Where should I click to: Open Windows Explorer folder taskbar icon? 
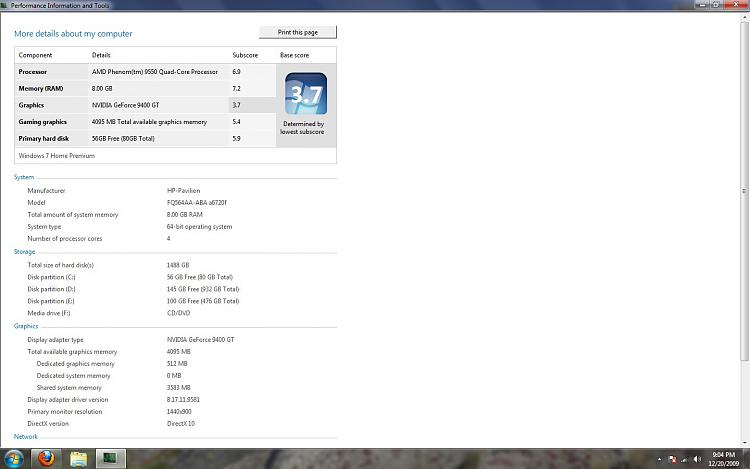(78, 458)
